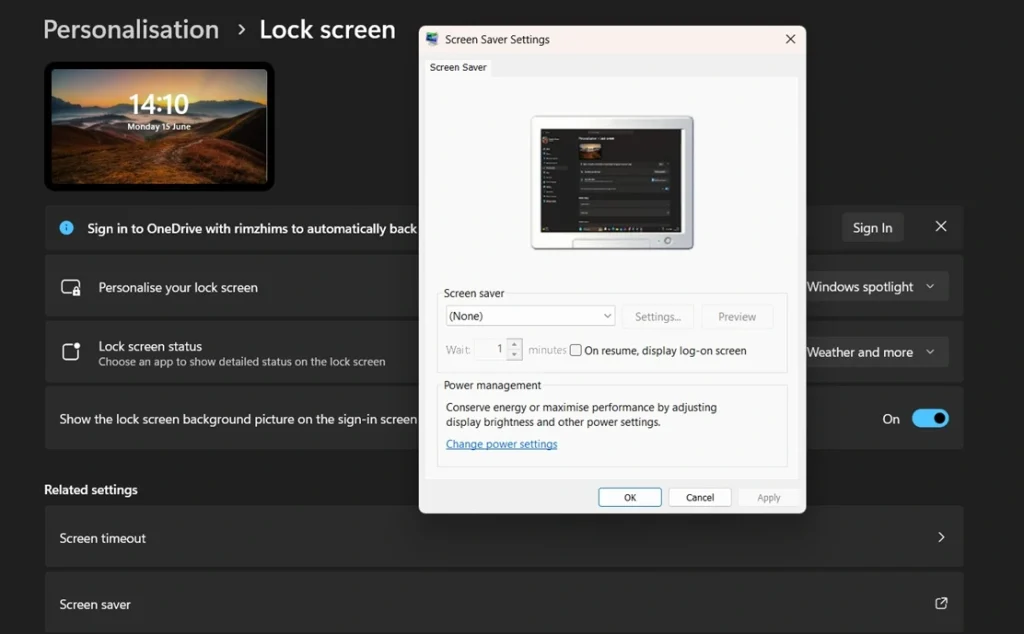Click the Wait minutes number field

coord(490,349)
